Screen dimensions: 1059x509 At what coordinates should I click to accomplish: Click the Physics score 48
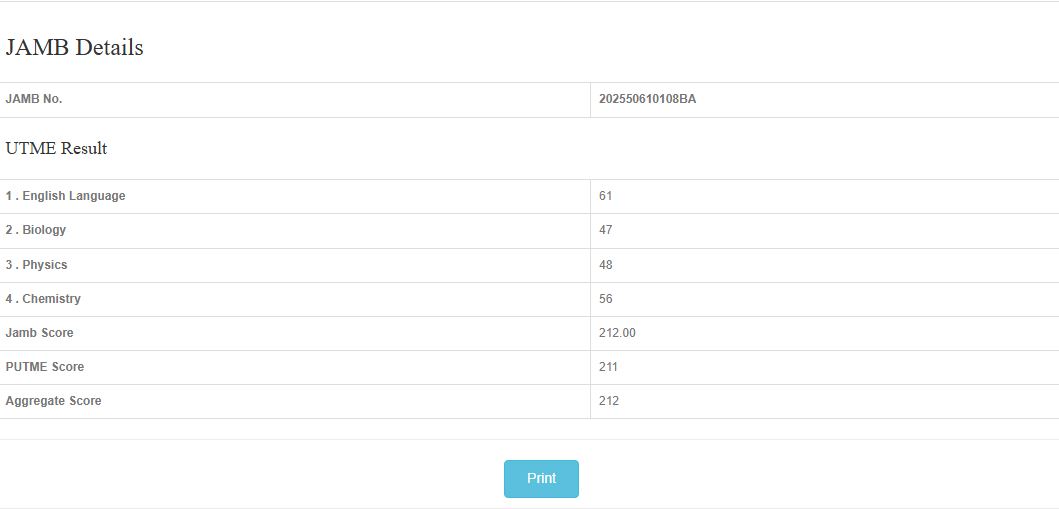point(605,265)
